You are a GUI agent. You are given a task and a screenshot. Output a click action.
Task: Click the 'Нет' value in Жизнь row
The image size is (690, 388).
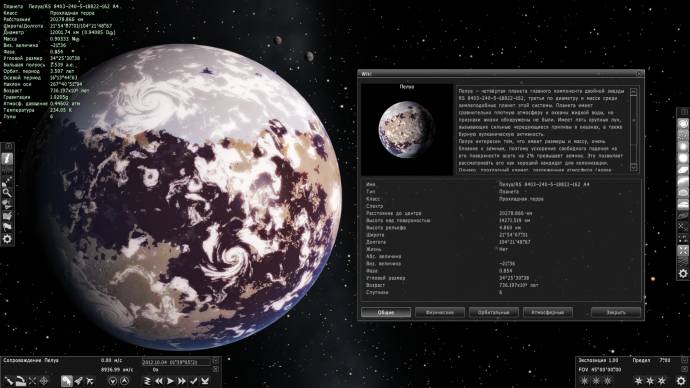tap(503, 249)
